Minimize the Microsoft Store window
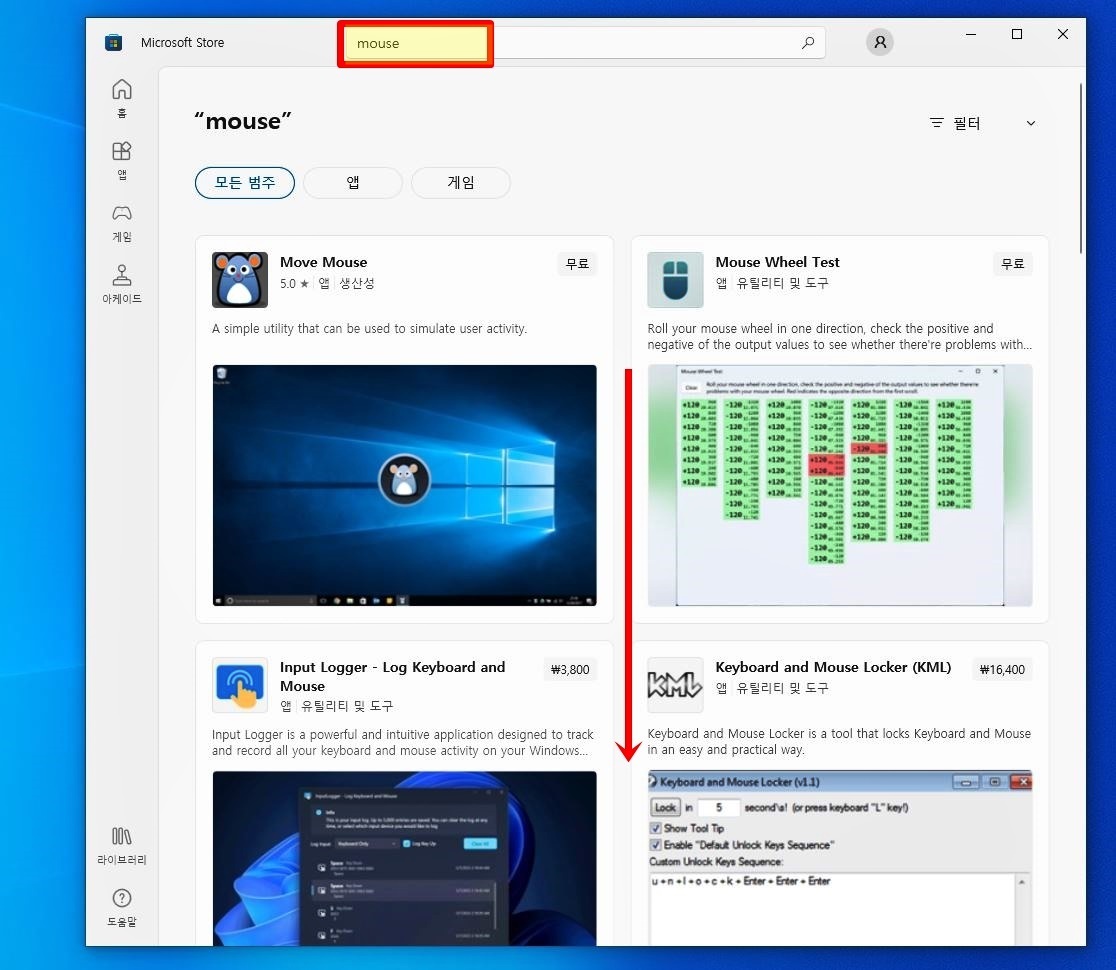The width and height of the screenshot is (1116, 970). (971, 34)
